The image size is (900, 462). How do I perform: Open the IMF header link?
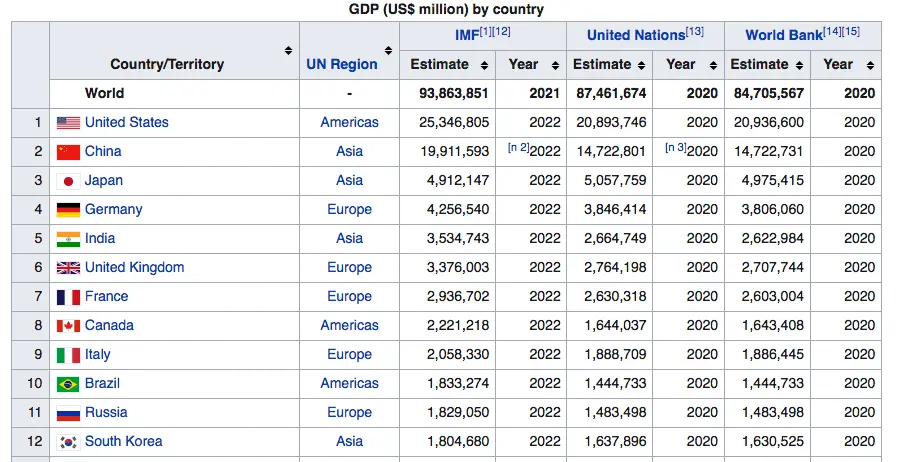[x=467, y=35]
